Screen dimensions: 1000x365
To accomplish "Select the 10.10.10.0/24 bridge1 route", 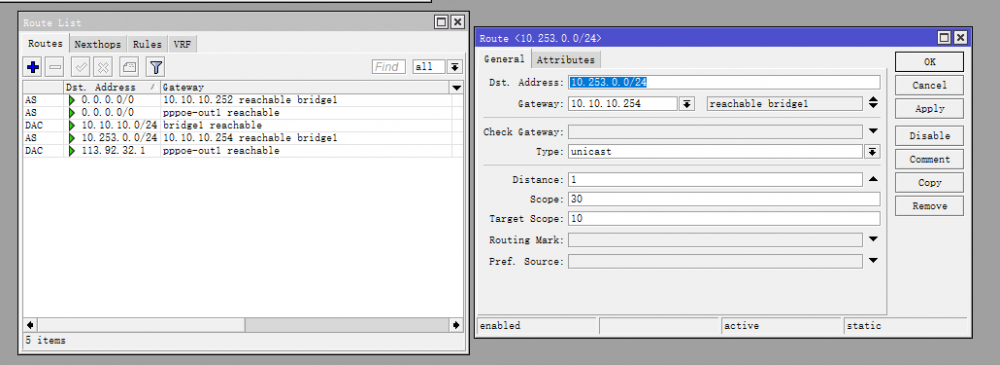I will pos(243,125).
